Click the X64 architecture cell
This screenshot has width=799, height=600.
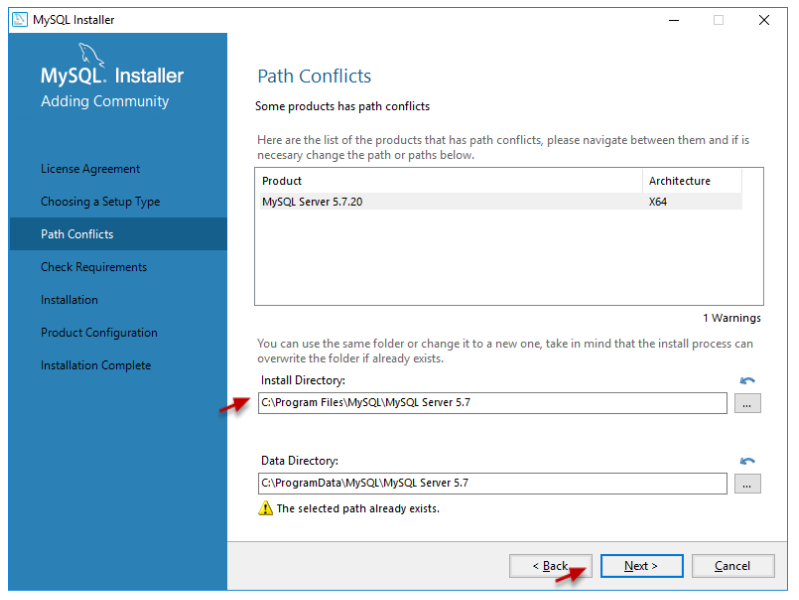pos(658,201)
